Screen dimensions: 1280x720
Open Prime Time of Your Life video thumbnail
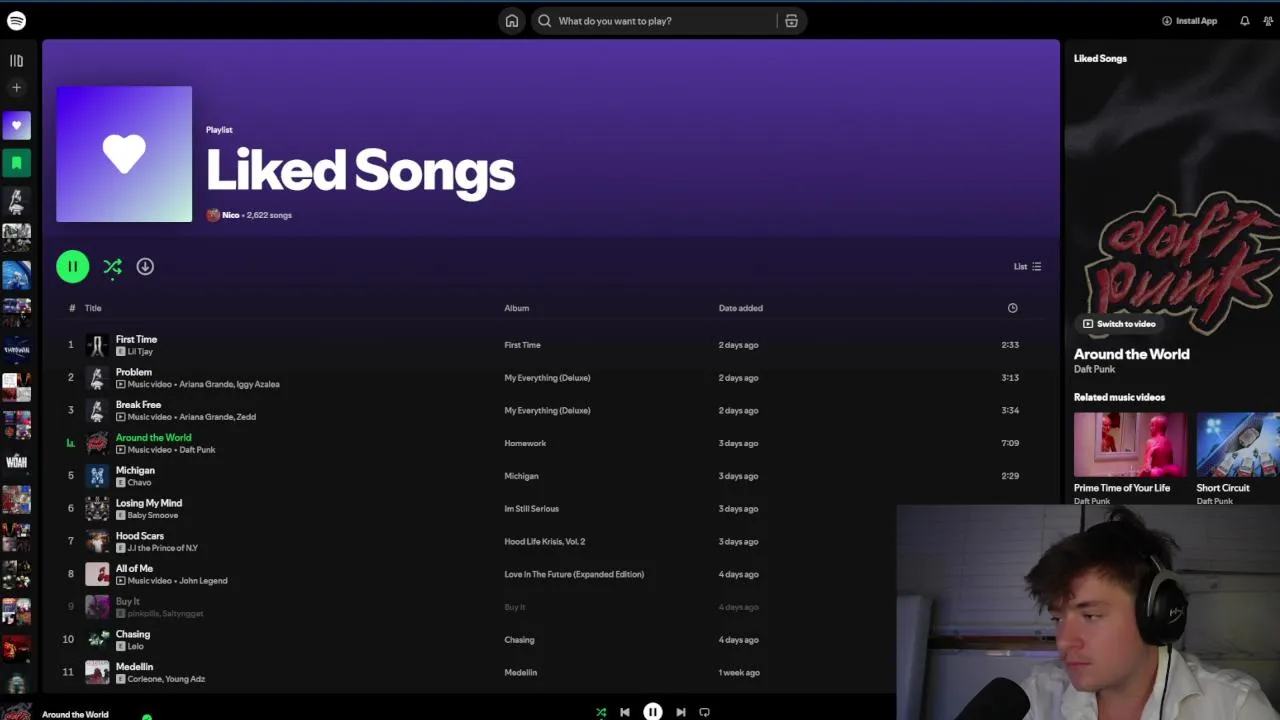coord(1130,445)
